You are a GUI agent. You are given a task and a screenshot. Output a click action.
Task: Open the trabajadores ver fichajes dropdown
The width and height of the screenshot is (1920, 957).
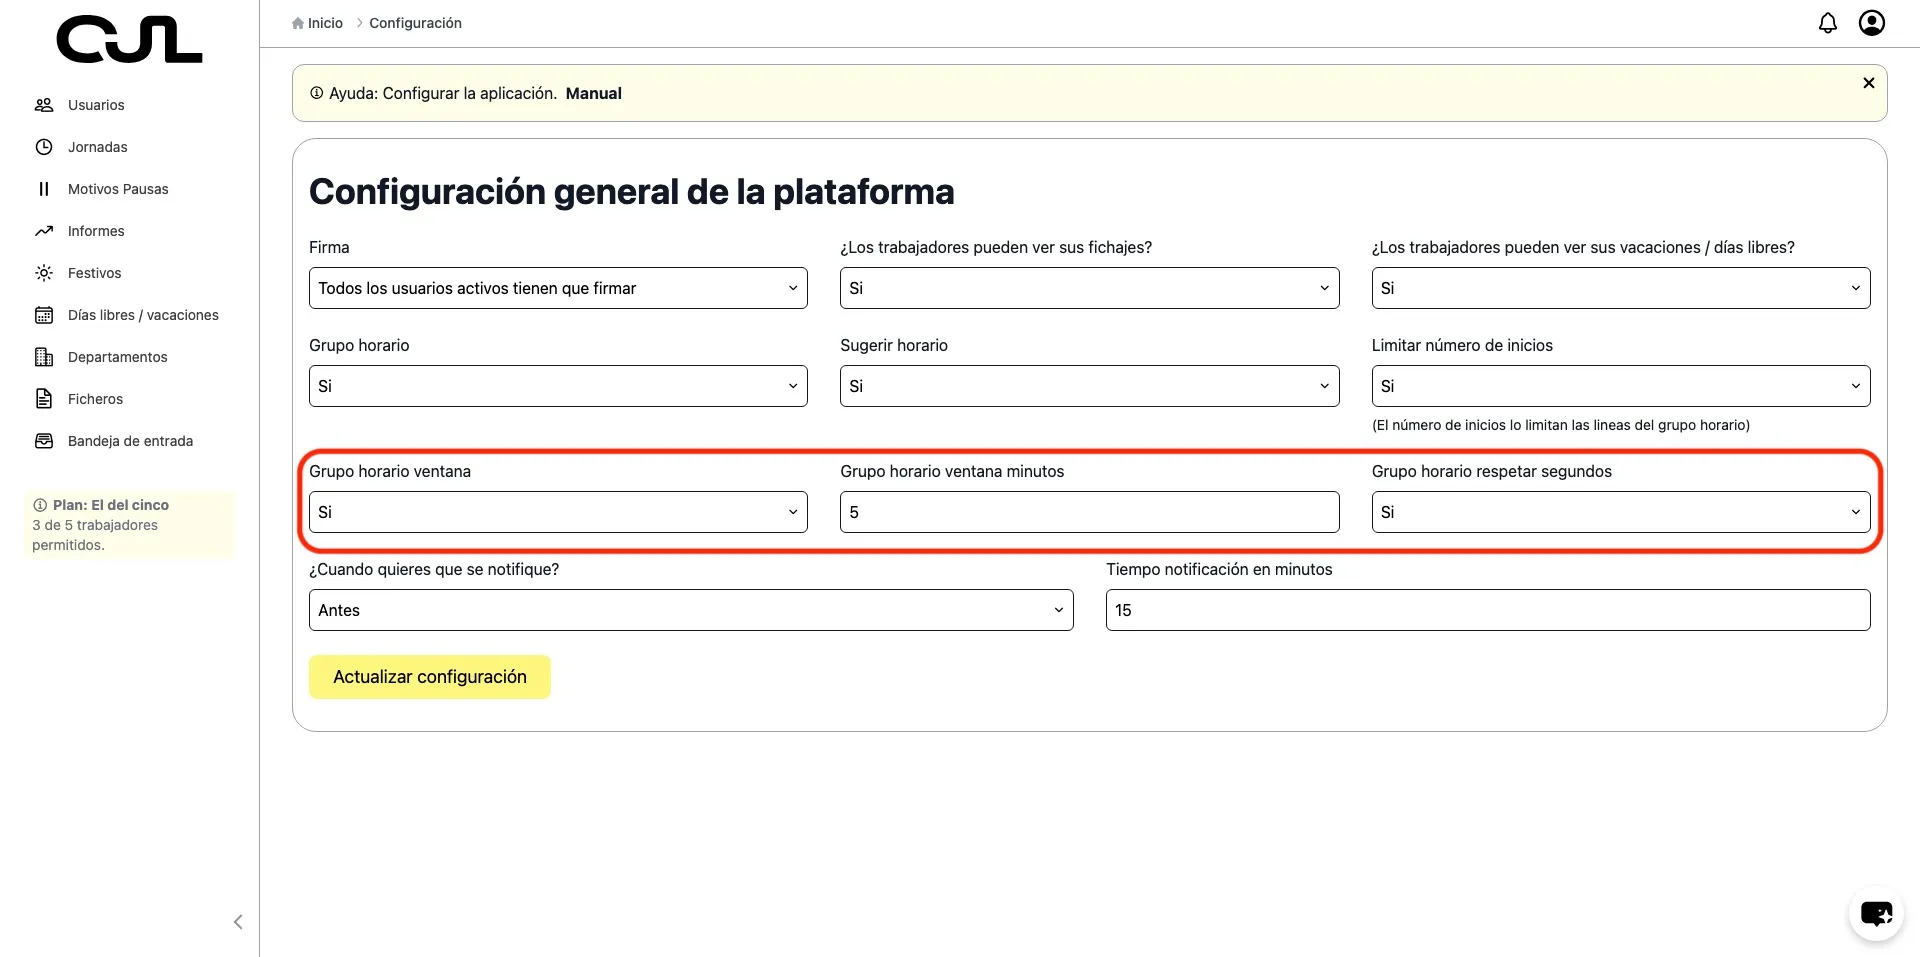click(x=1089, y=288)
